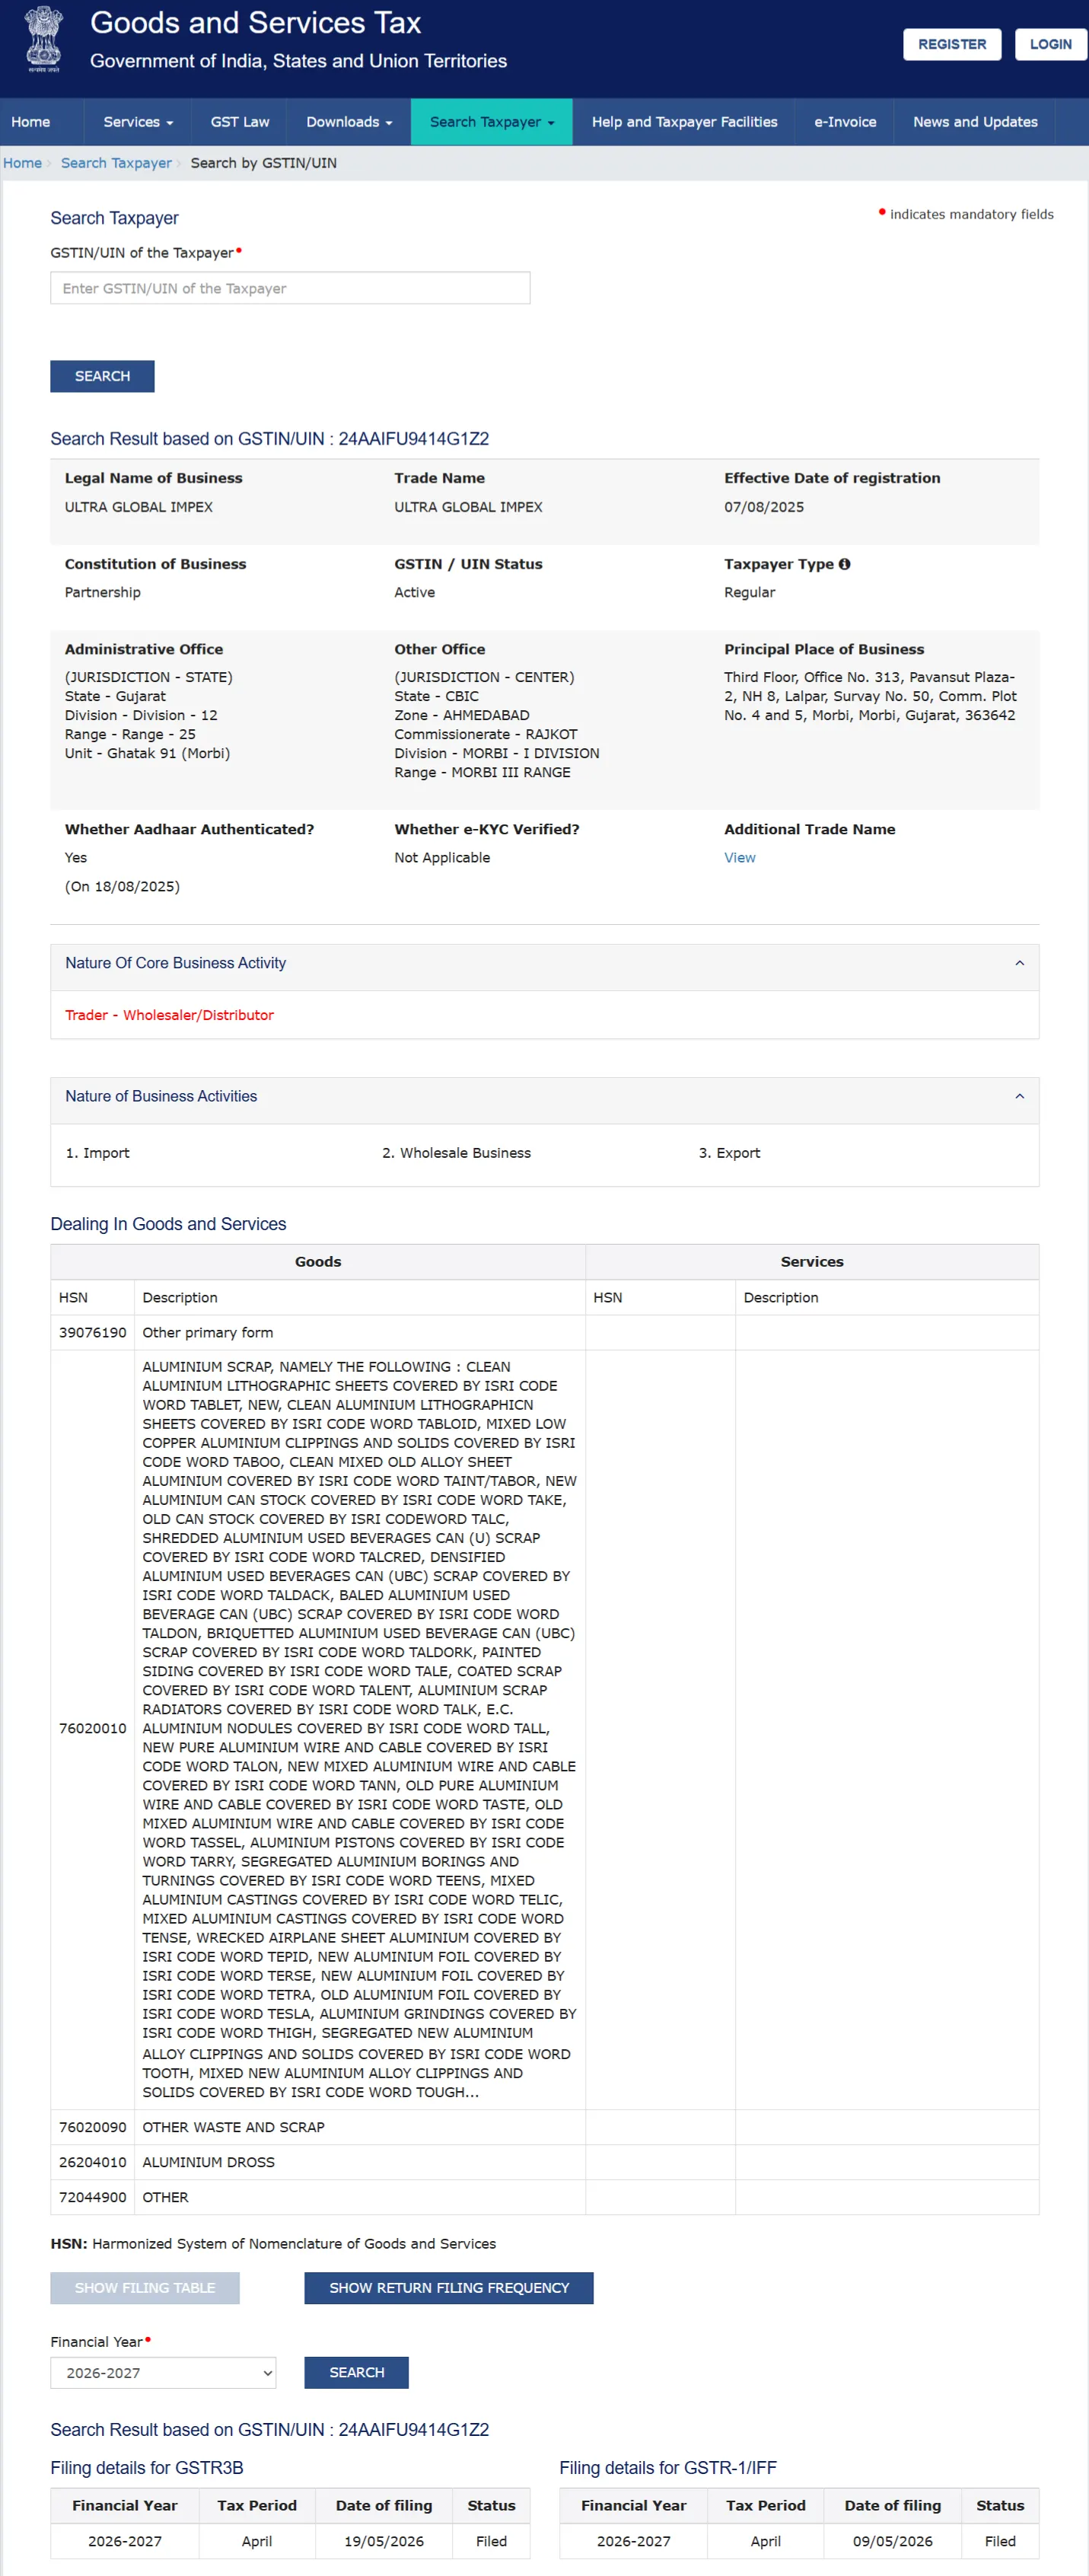Click HSN code 39076190 cell

[93, 1332]
